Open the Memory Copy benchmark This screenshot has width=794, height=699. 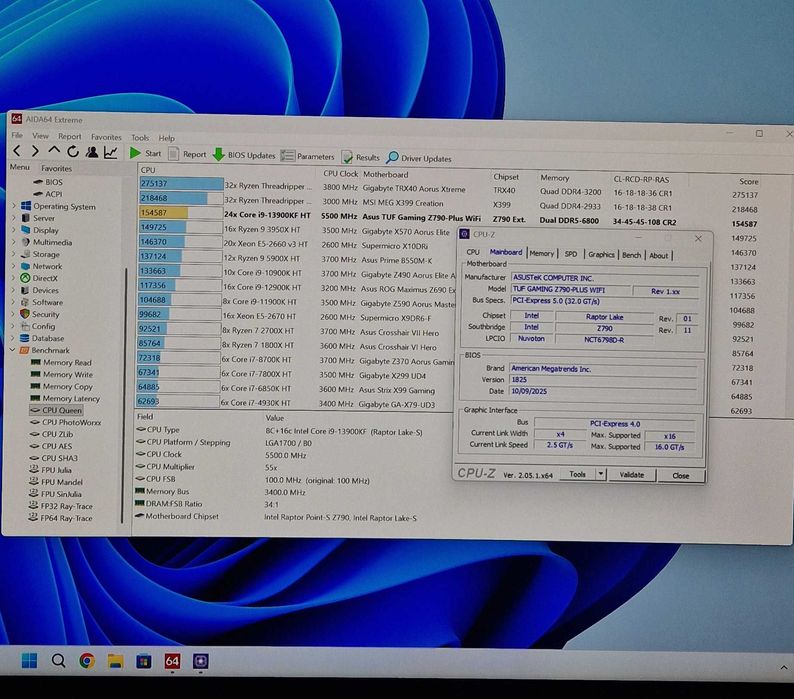point(62,386)
